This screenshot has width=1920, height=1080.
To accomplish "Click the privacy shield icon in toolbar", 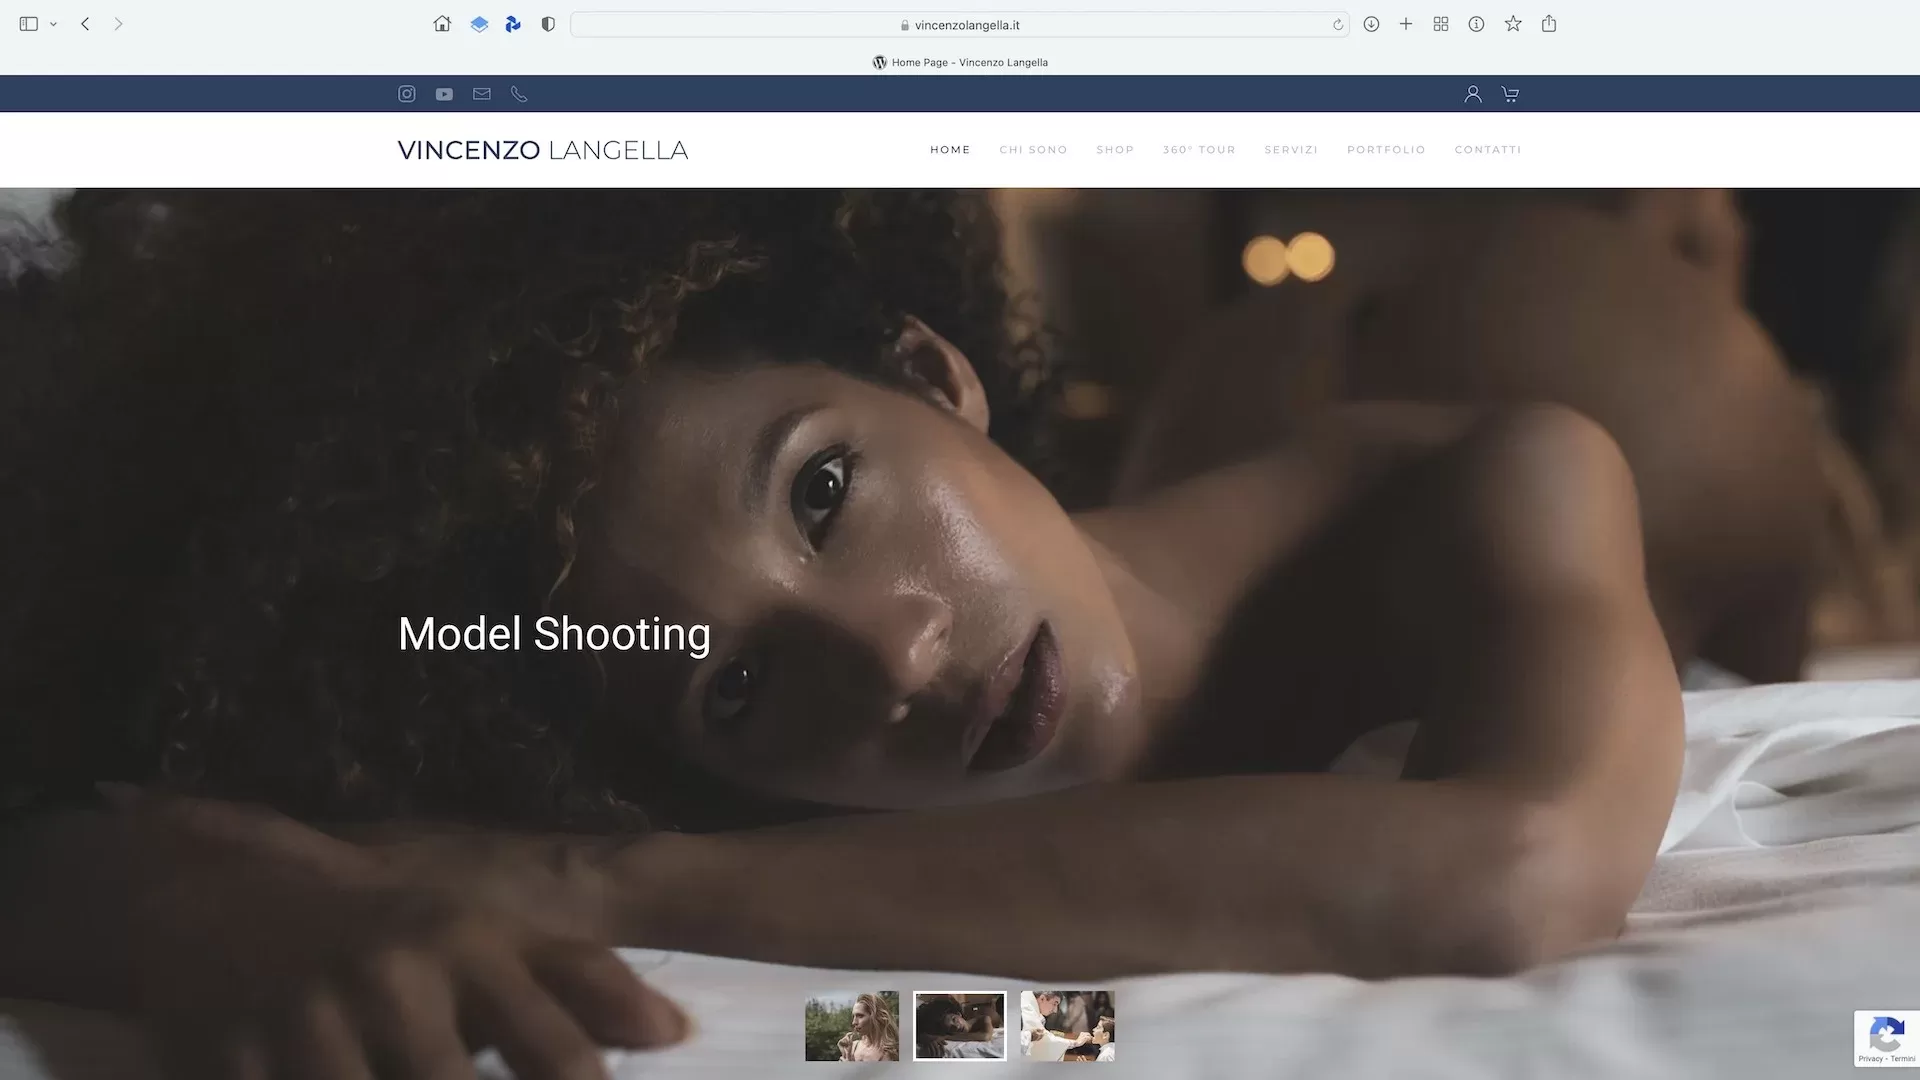I will pyautogui.click(x=548, y=24).
